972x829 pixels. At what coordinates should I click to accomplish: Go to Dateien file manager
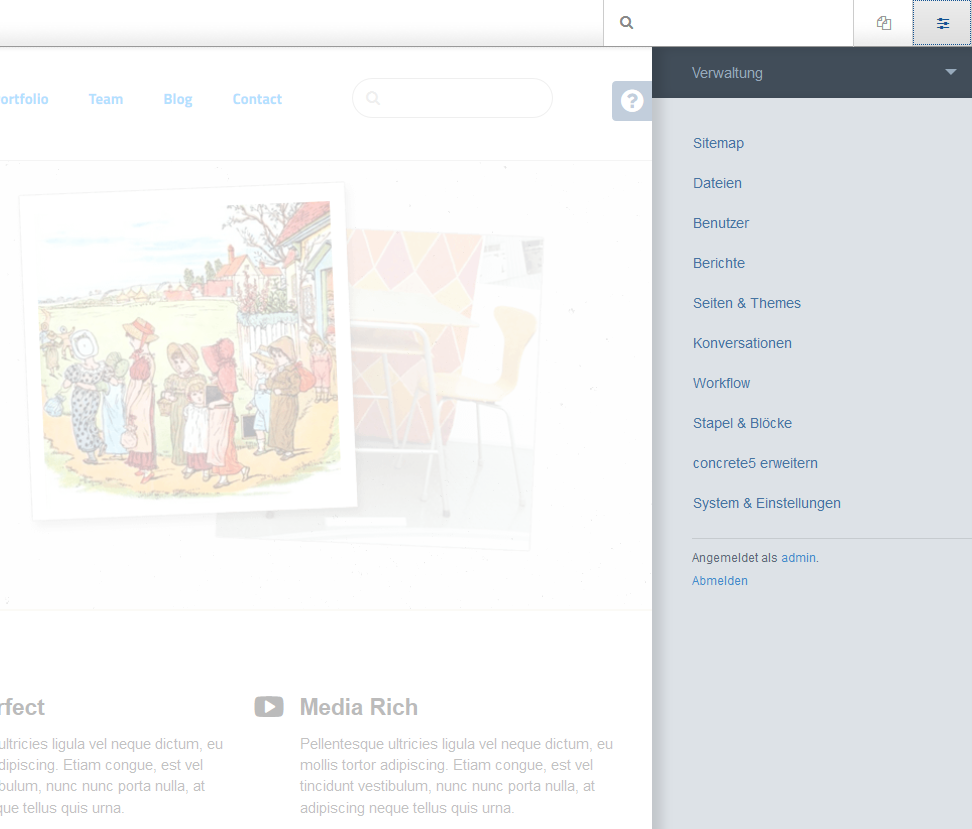pyautogui.click(x=717, y=183)
